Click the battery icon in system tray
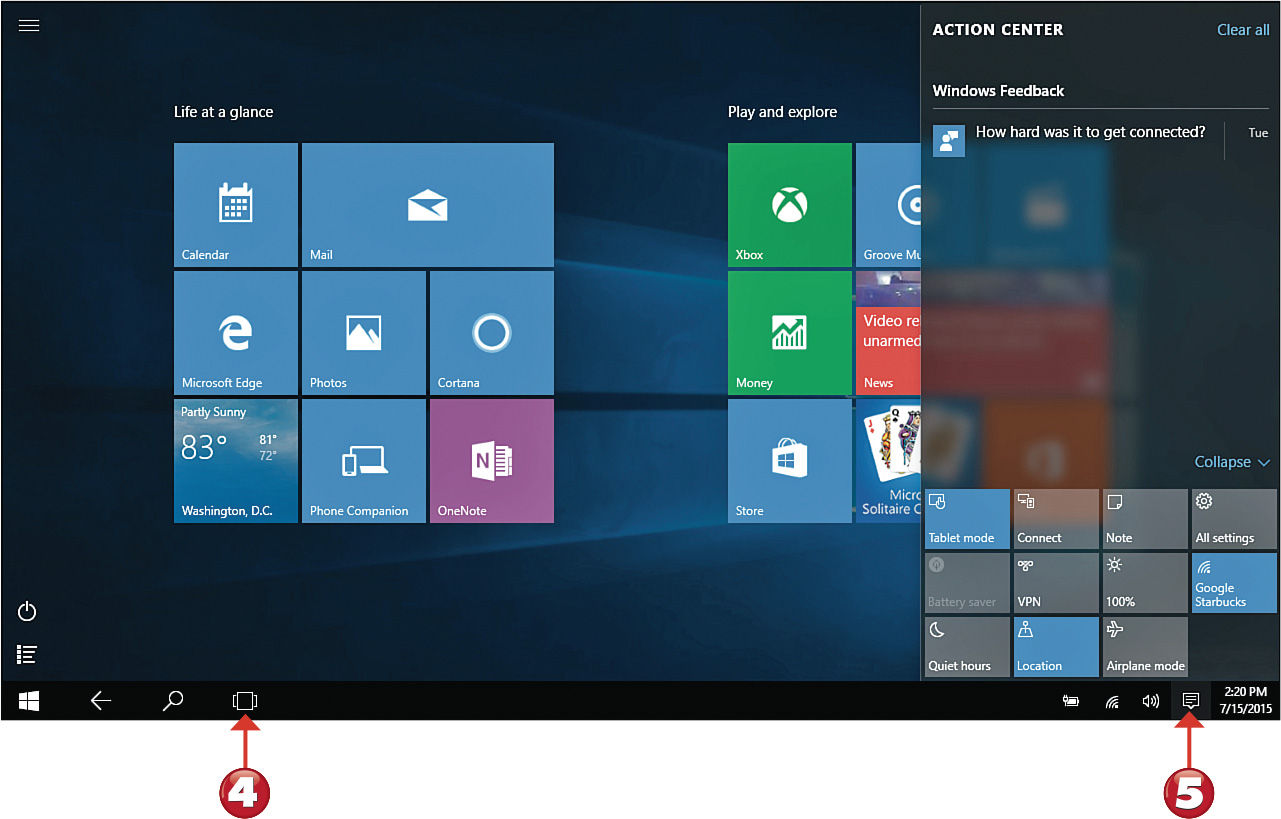Image resolution: width=1281 pixels, height=819 pixels. coord(1071,702)
